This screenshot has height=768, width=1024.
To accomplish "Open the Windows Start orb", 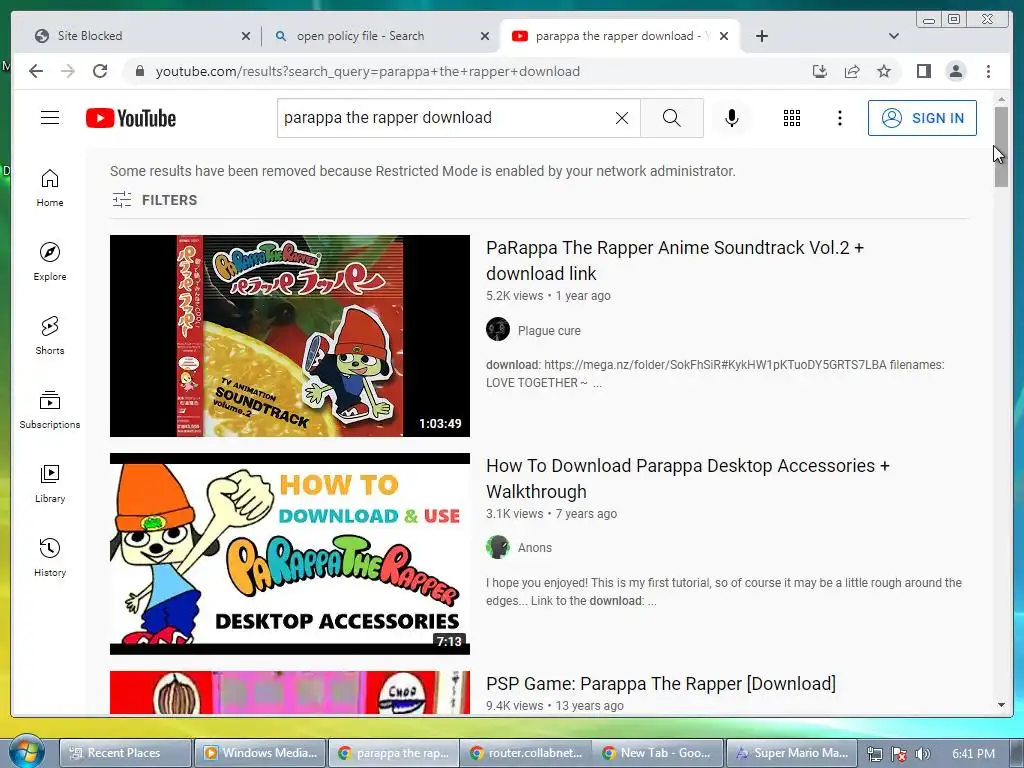I will click(x=25, y=752).
